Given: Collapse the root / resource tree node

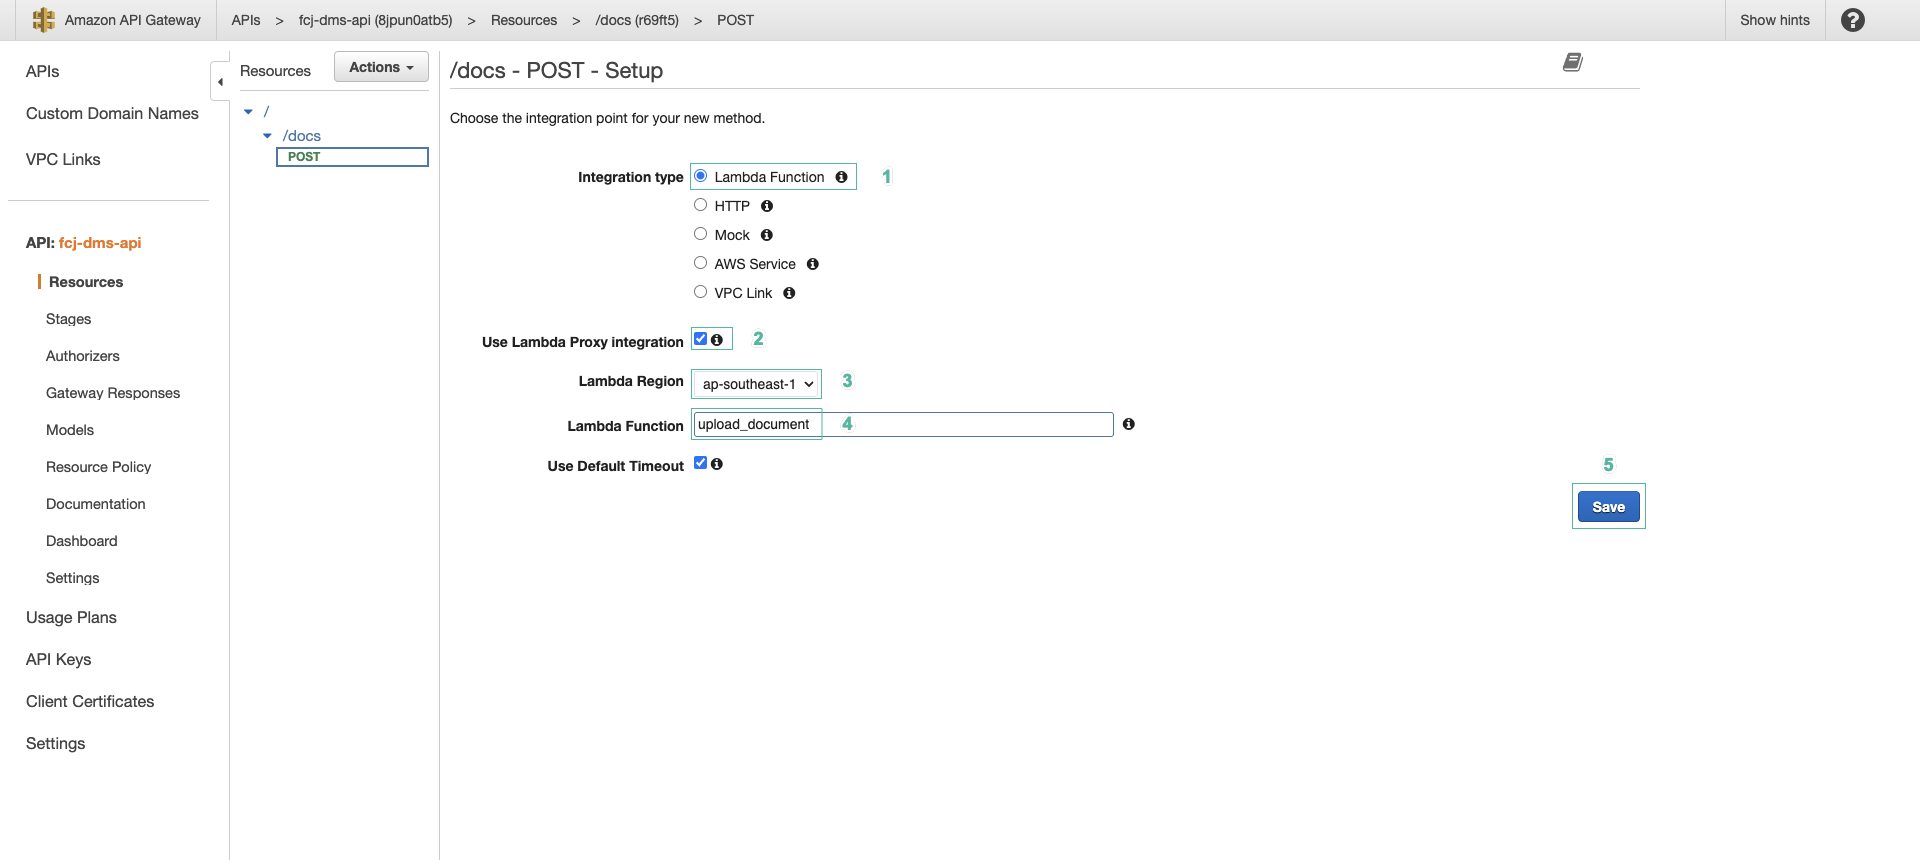Looking at the screenshot, I should (x=249, y=112).
